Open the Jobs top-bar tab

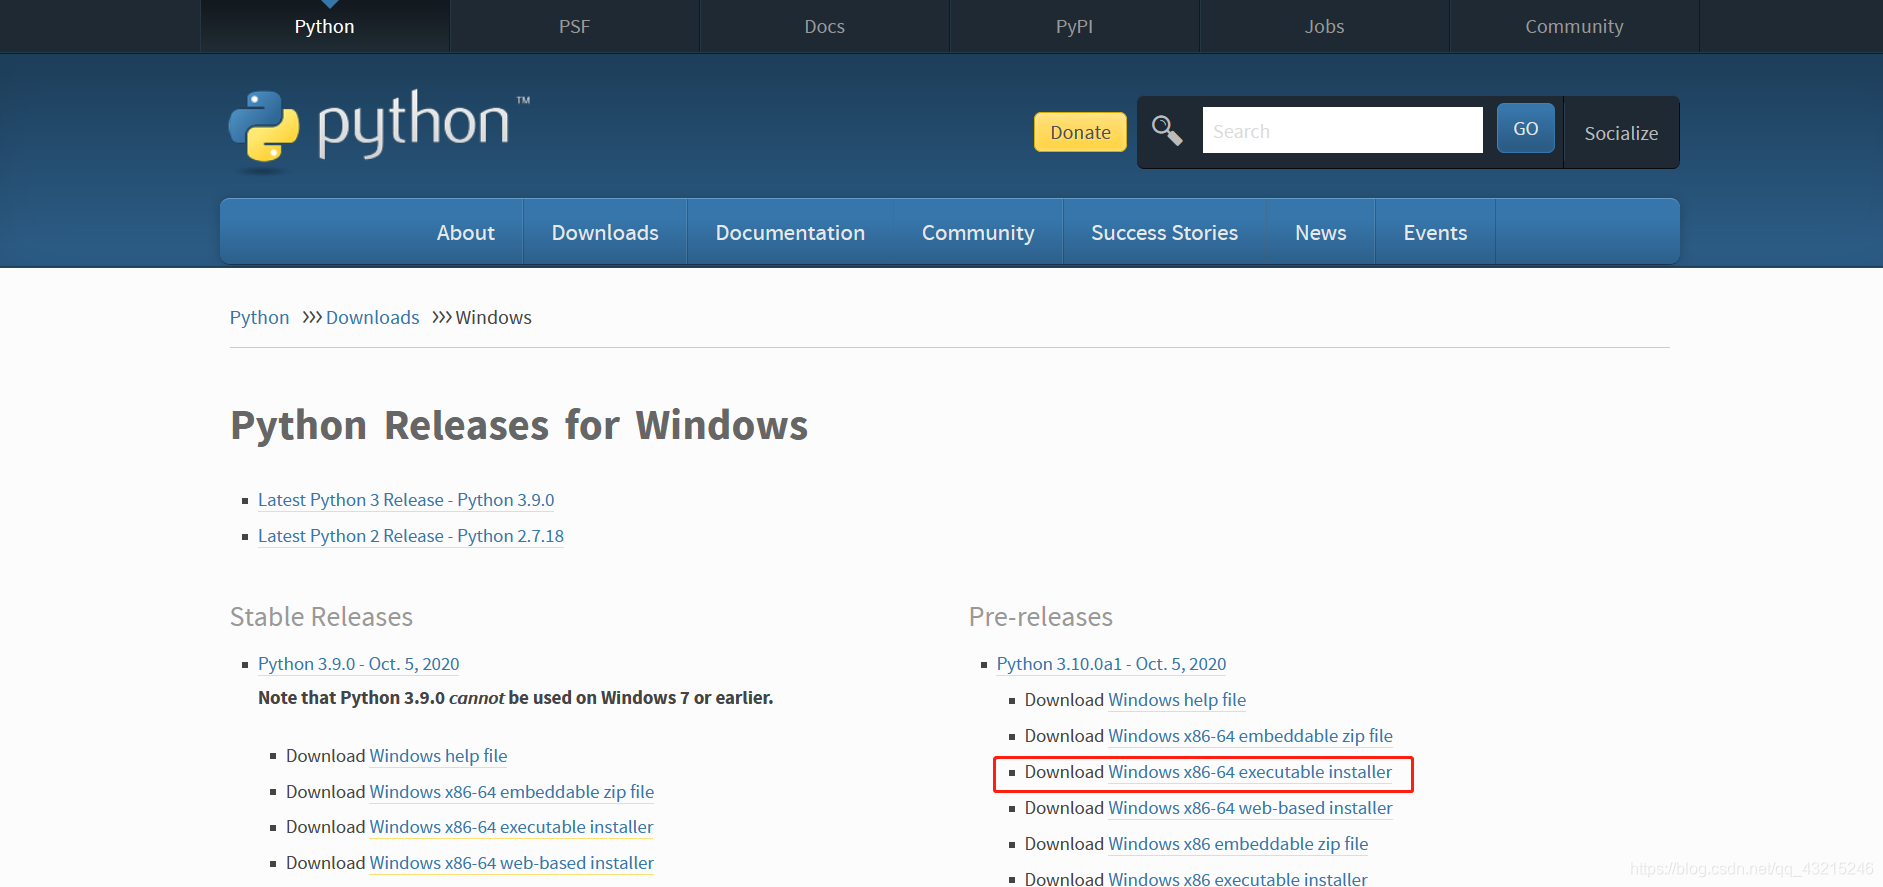pos(1324,26)
